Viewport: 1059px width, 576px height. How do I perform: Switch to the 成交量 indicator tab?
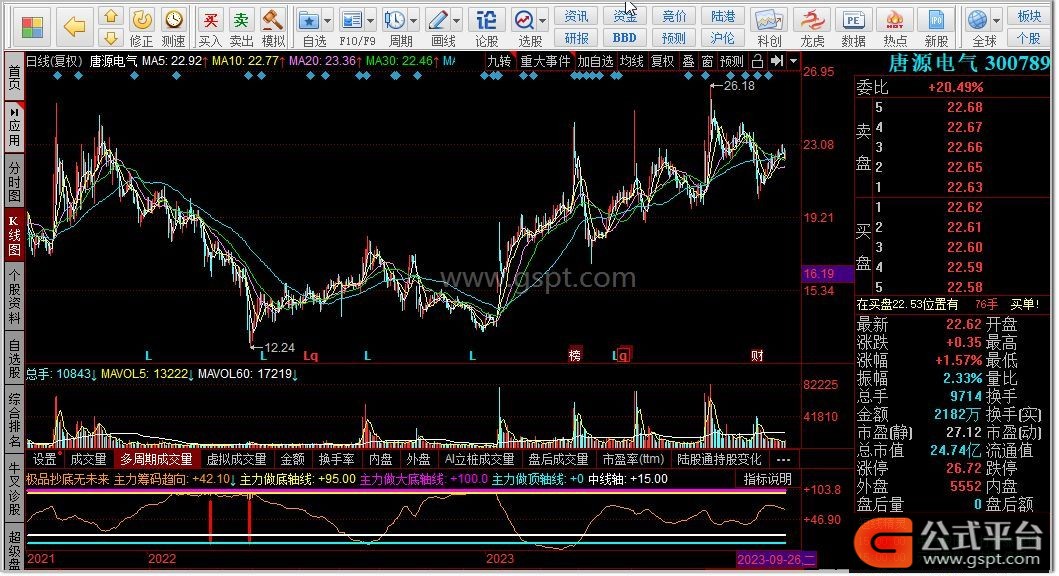(88, 459)
